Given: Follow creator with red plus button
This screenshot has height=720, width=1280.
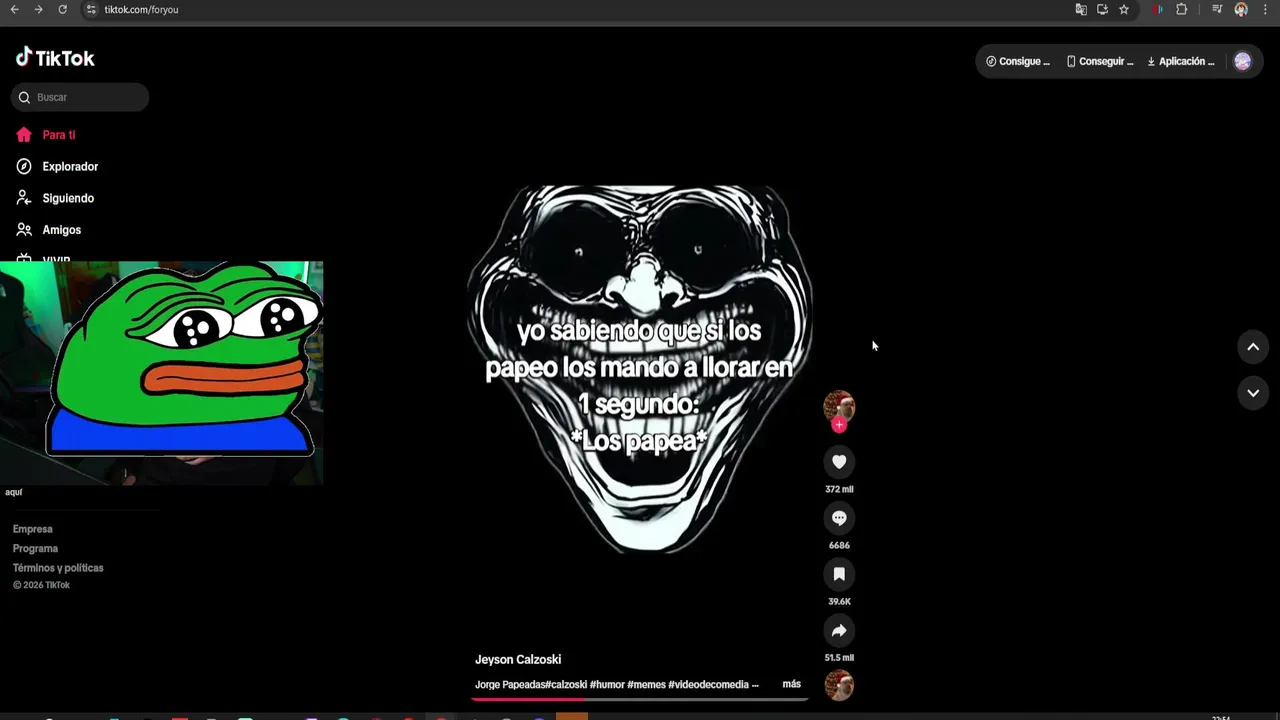Looking at the screenshot, I should [x=839, y=425].
